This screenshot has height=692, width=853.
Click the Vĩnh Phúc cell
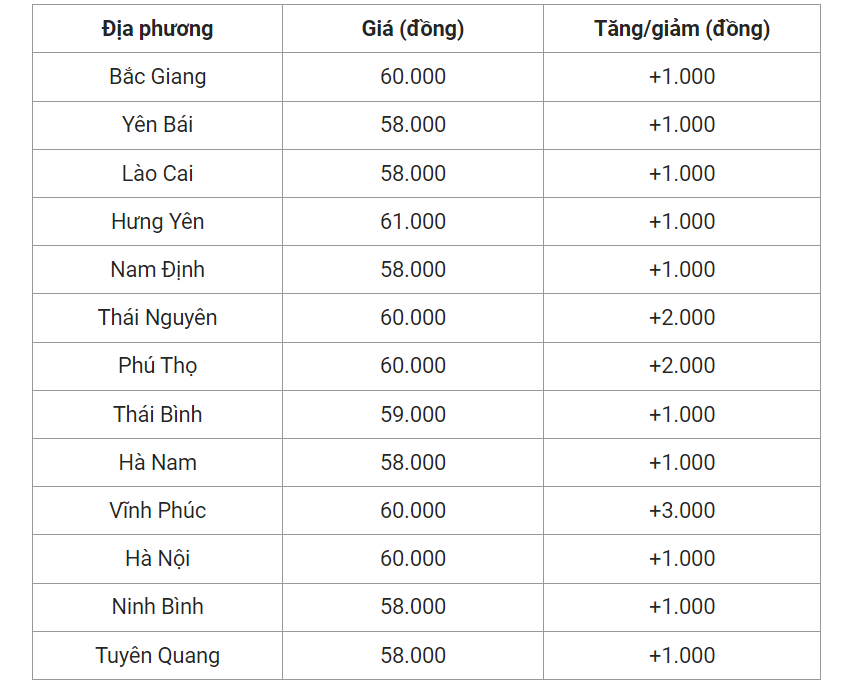(157, 510)
